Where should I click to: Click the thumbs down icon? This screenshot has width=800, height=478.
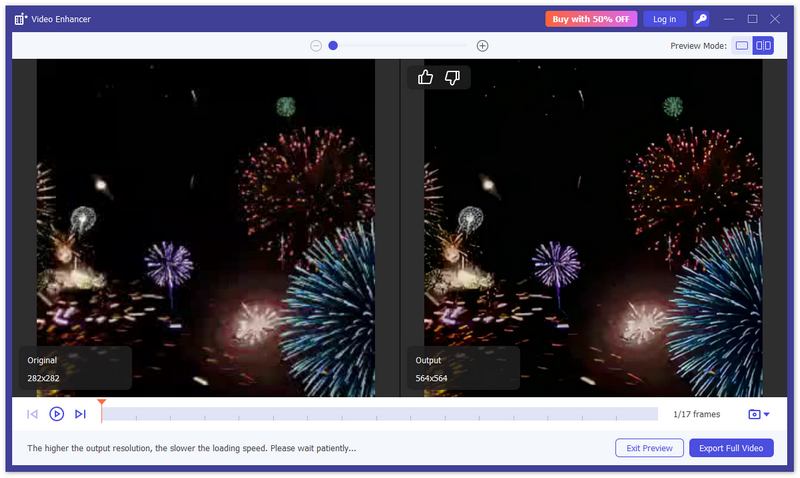(x=452, y=77)
